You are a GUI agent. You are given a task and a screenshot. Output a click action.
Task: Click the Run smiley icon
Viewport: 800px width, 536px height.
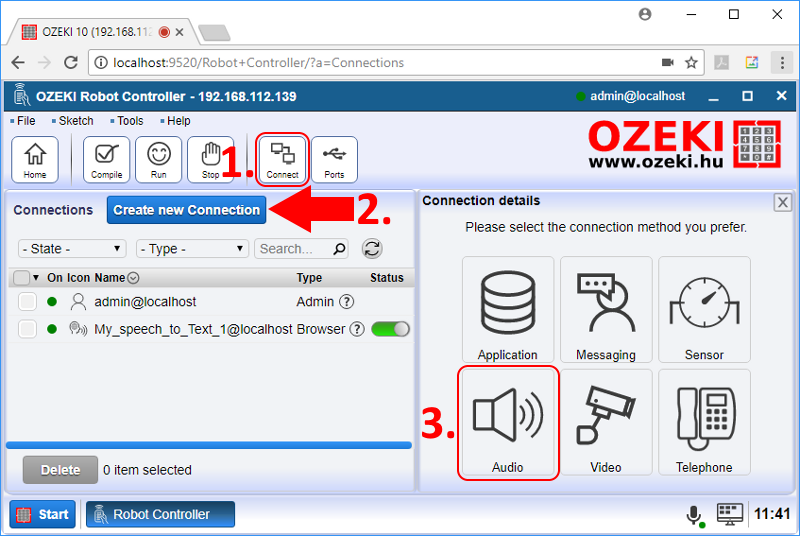[159, 159]
